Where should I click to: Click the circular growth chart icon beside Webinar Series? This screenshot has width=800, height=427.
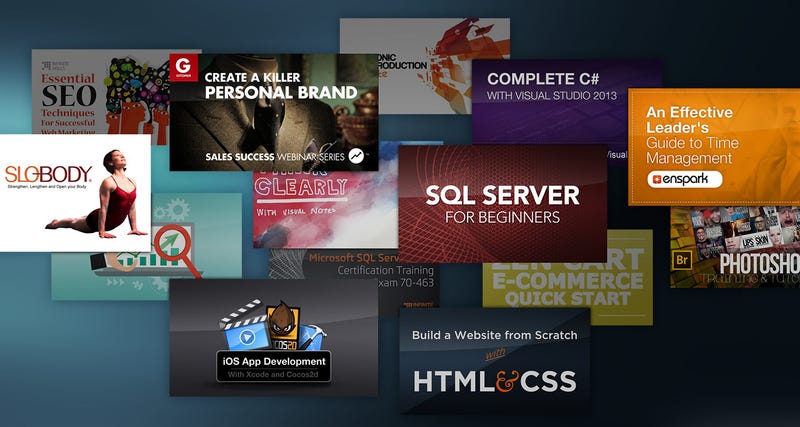[356, 156]
